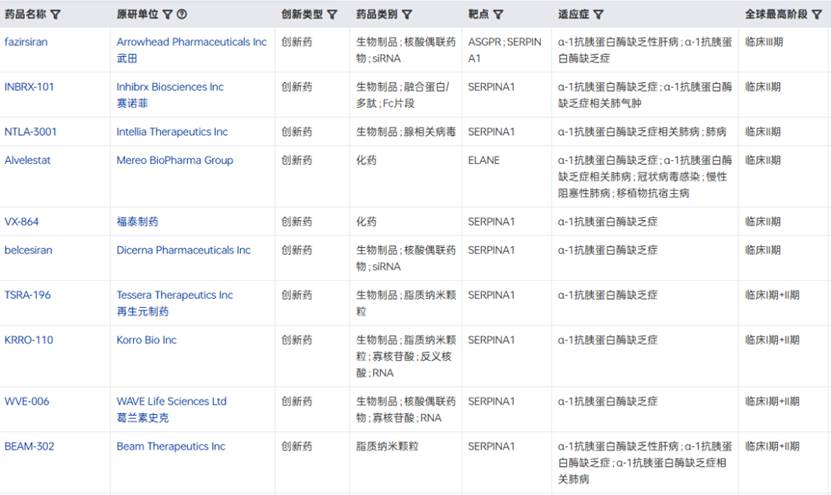The image size is (831, 495).
Task: Select 临床II期 stage in belcesiran row
Action: click(763, 250)
